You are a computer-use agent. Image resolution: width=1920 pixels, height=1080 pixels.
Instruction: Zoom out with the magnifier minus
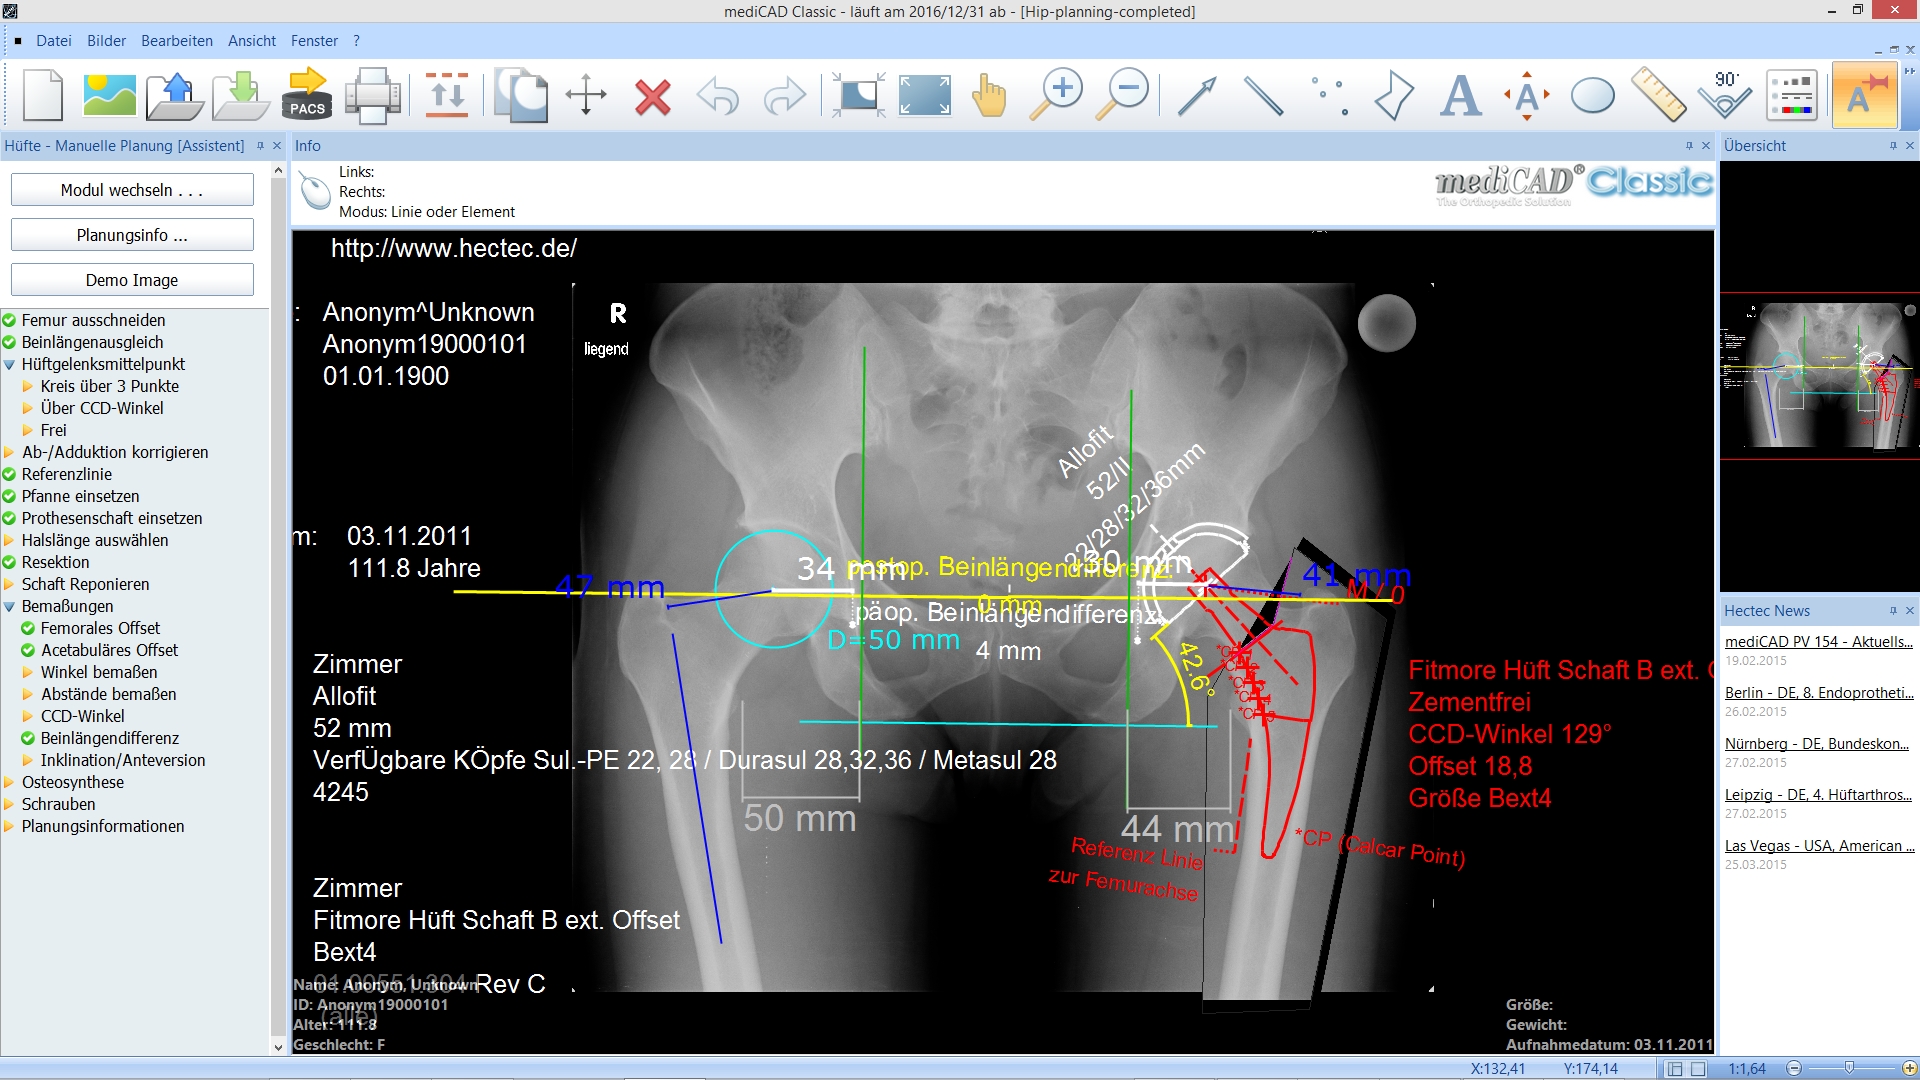pos(1122,96)
